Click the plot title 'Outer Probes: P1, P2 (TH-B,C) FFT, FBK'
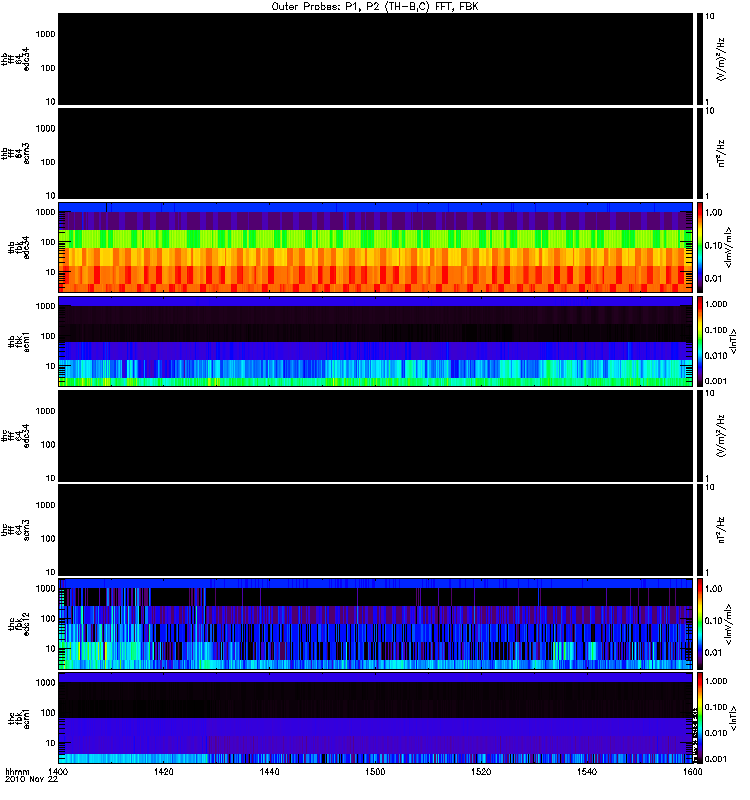This screenshot has height=800, width=750. point(375,7)
